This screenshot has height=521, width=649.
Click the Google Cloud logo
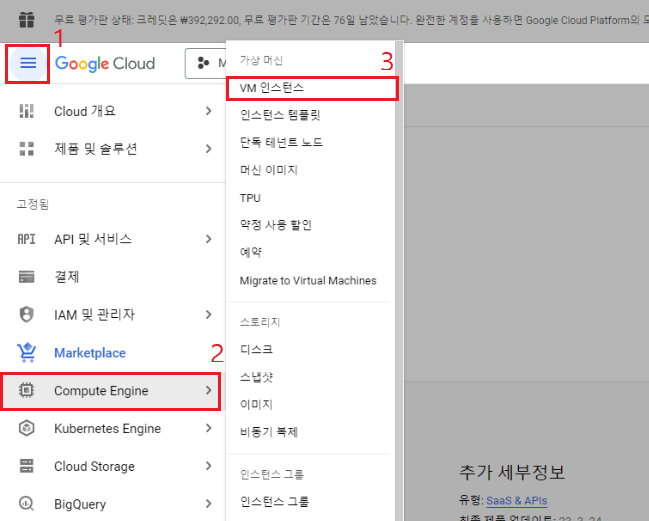click(105, 64)
